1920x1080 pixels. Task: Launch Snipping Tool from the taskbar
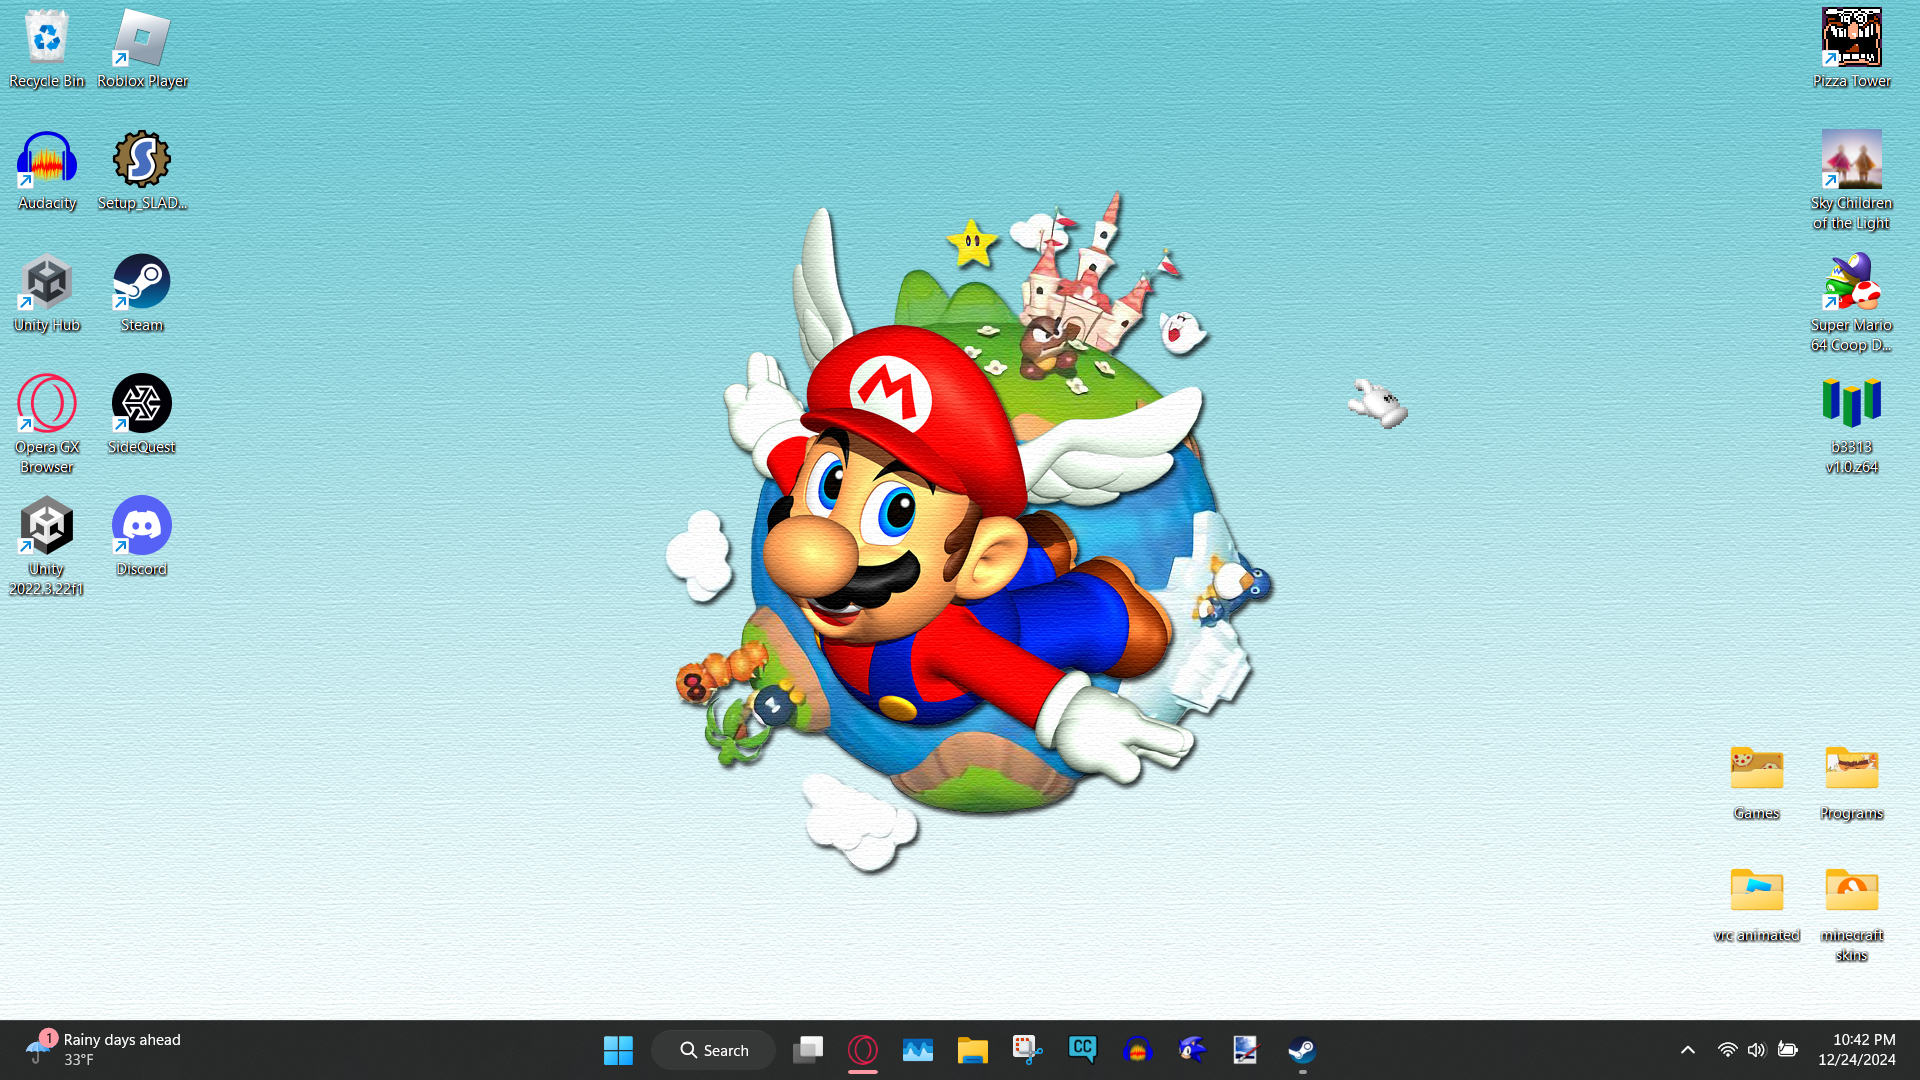tap(1028, 1050)
